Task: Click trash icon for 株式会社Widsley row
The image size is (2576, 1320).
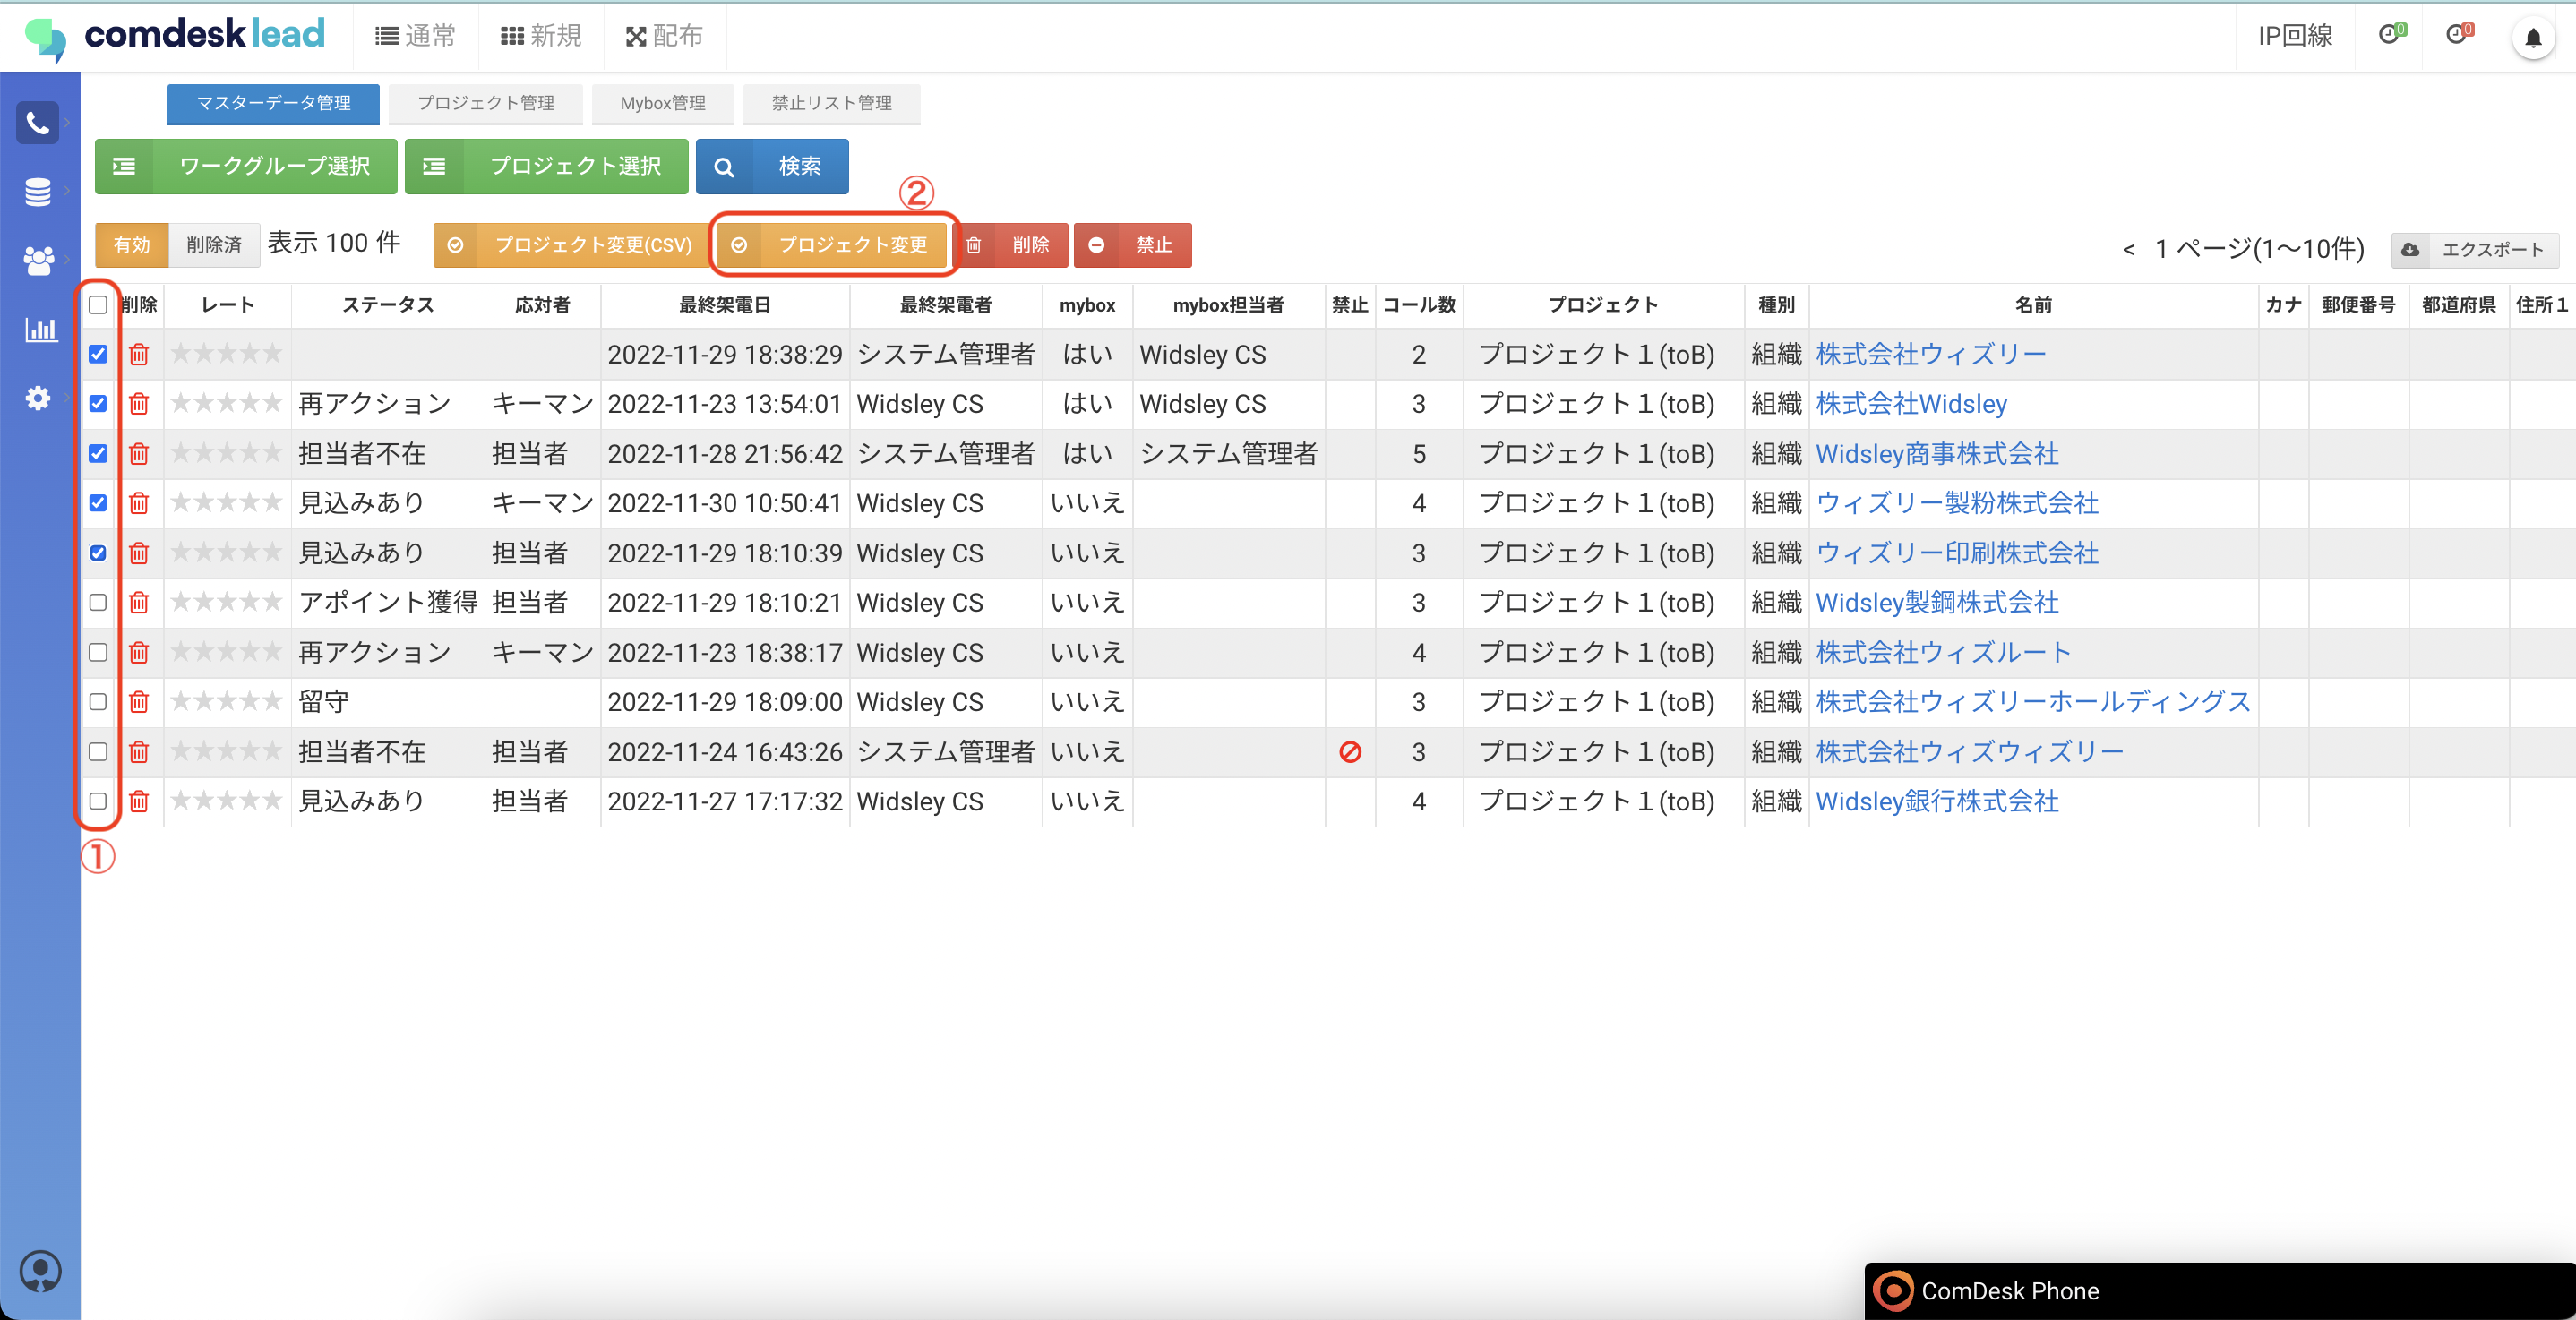Action: click(139, 404)
